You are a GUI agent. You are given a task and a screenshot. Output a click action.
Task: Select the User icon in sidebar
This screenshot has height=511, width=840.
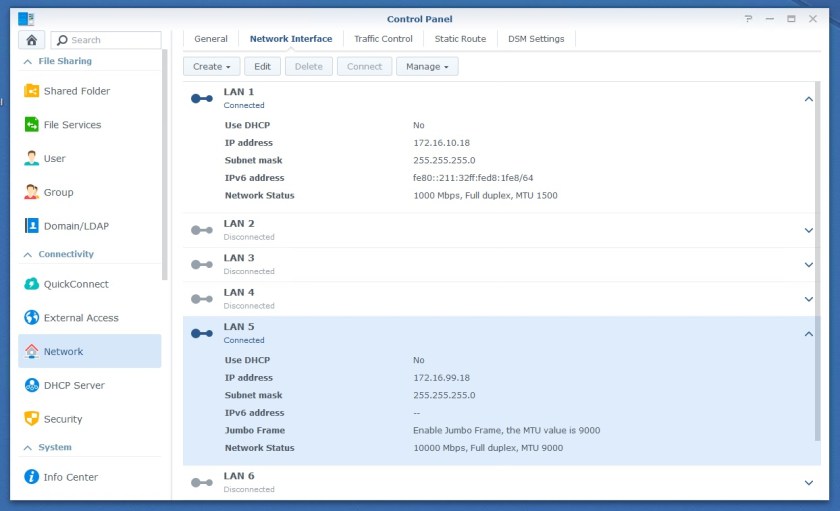tap(32, 158)
